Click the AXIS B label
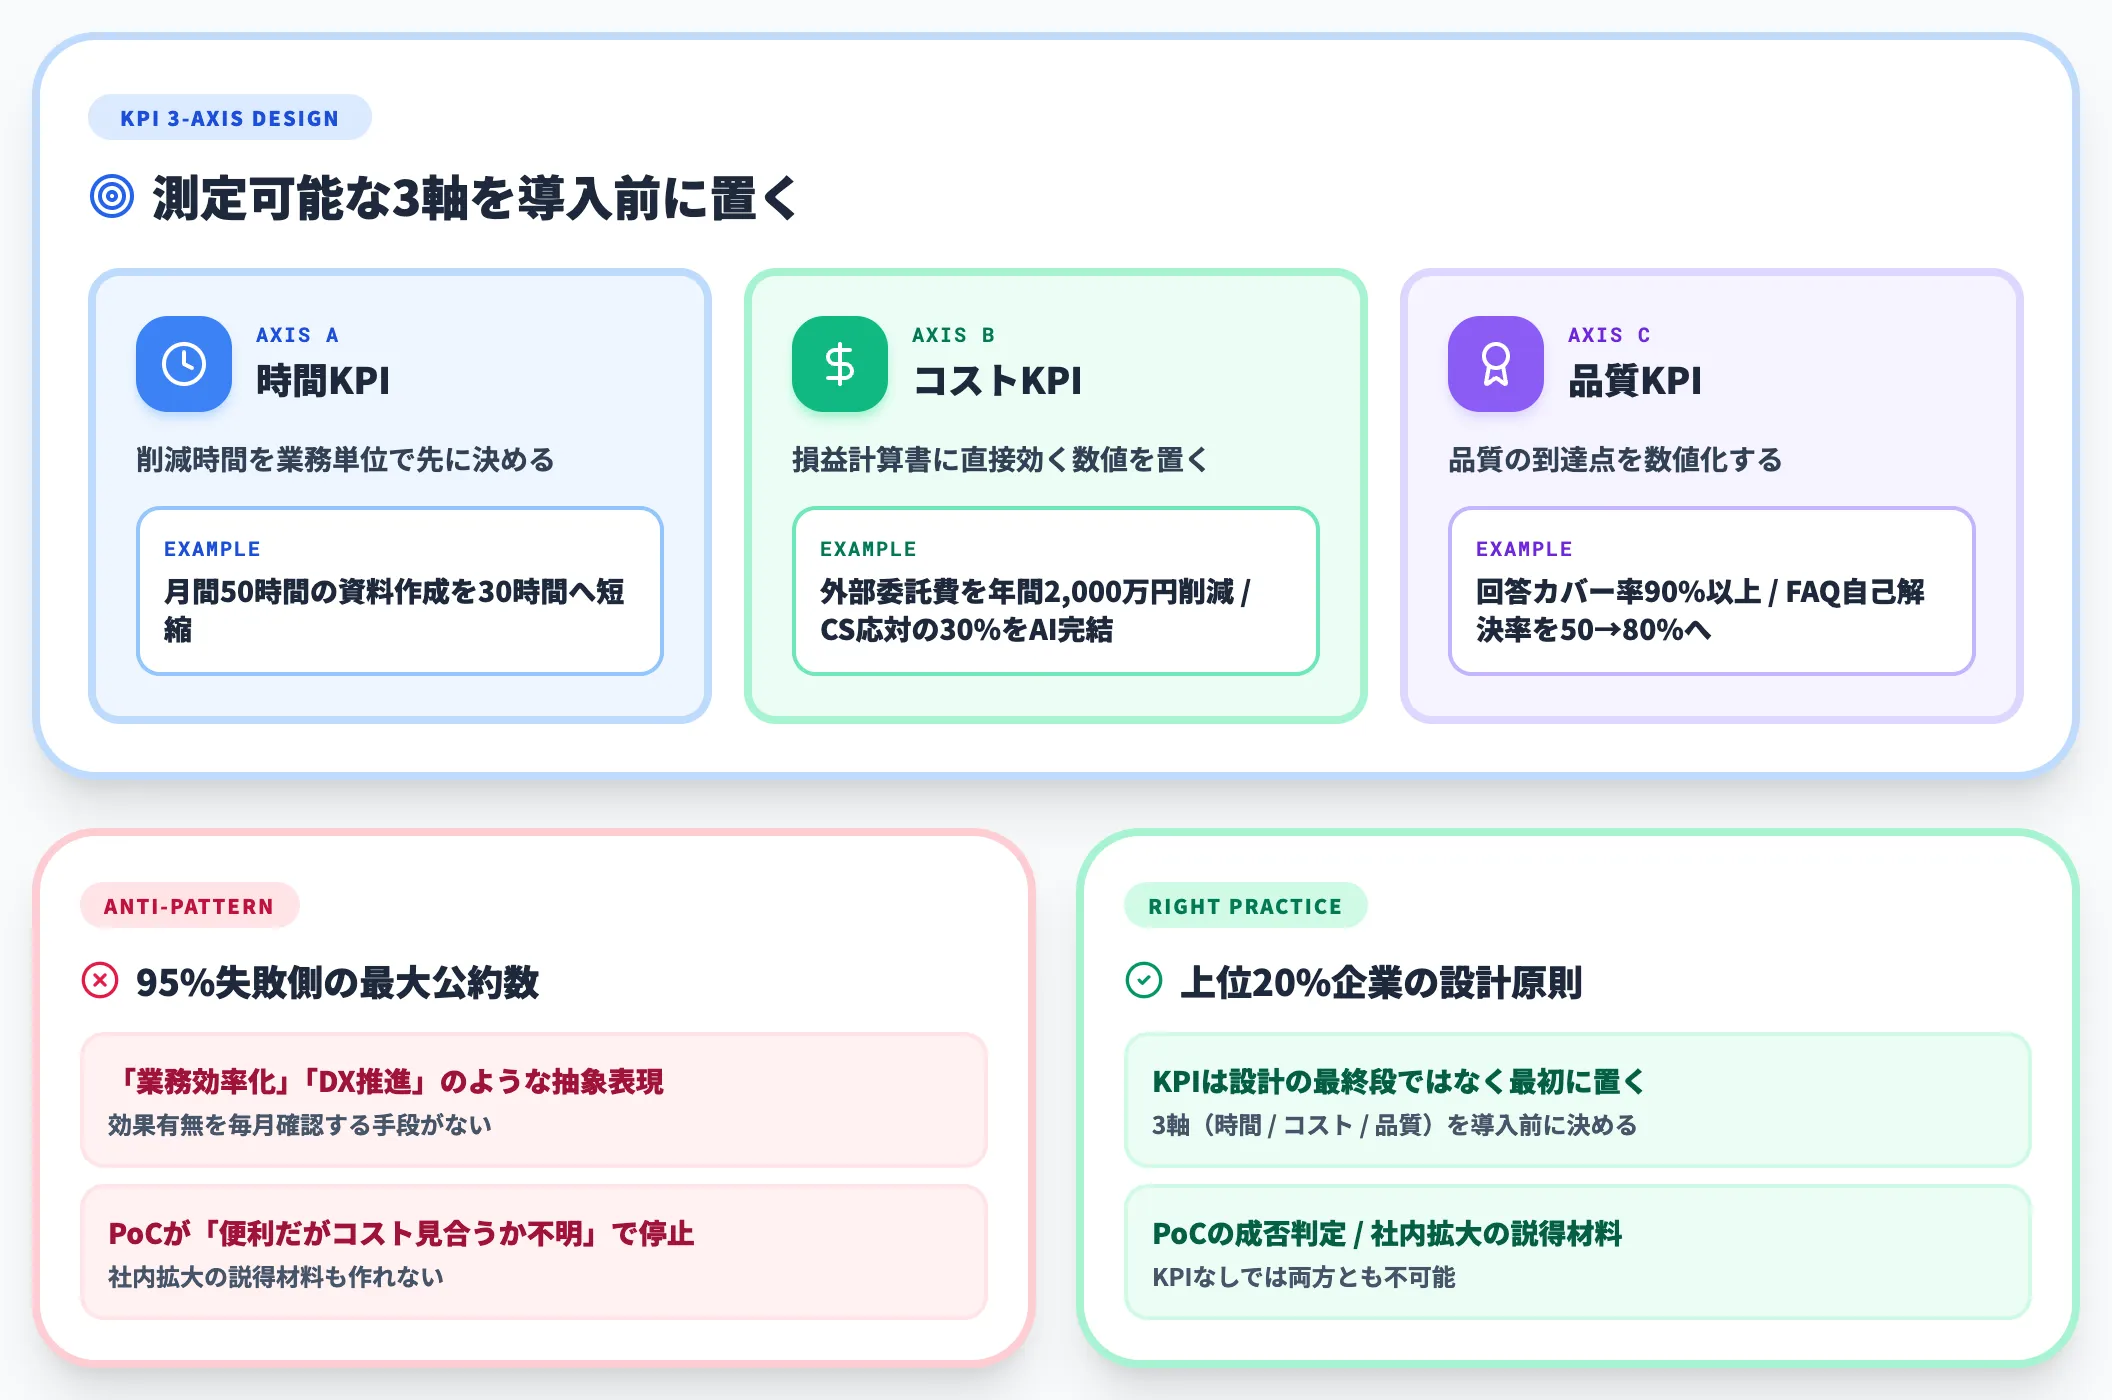2112x1400 pixels. (x=953, y=335)
